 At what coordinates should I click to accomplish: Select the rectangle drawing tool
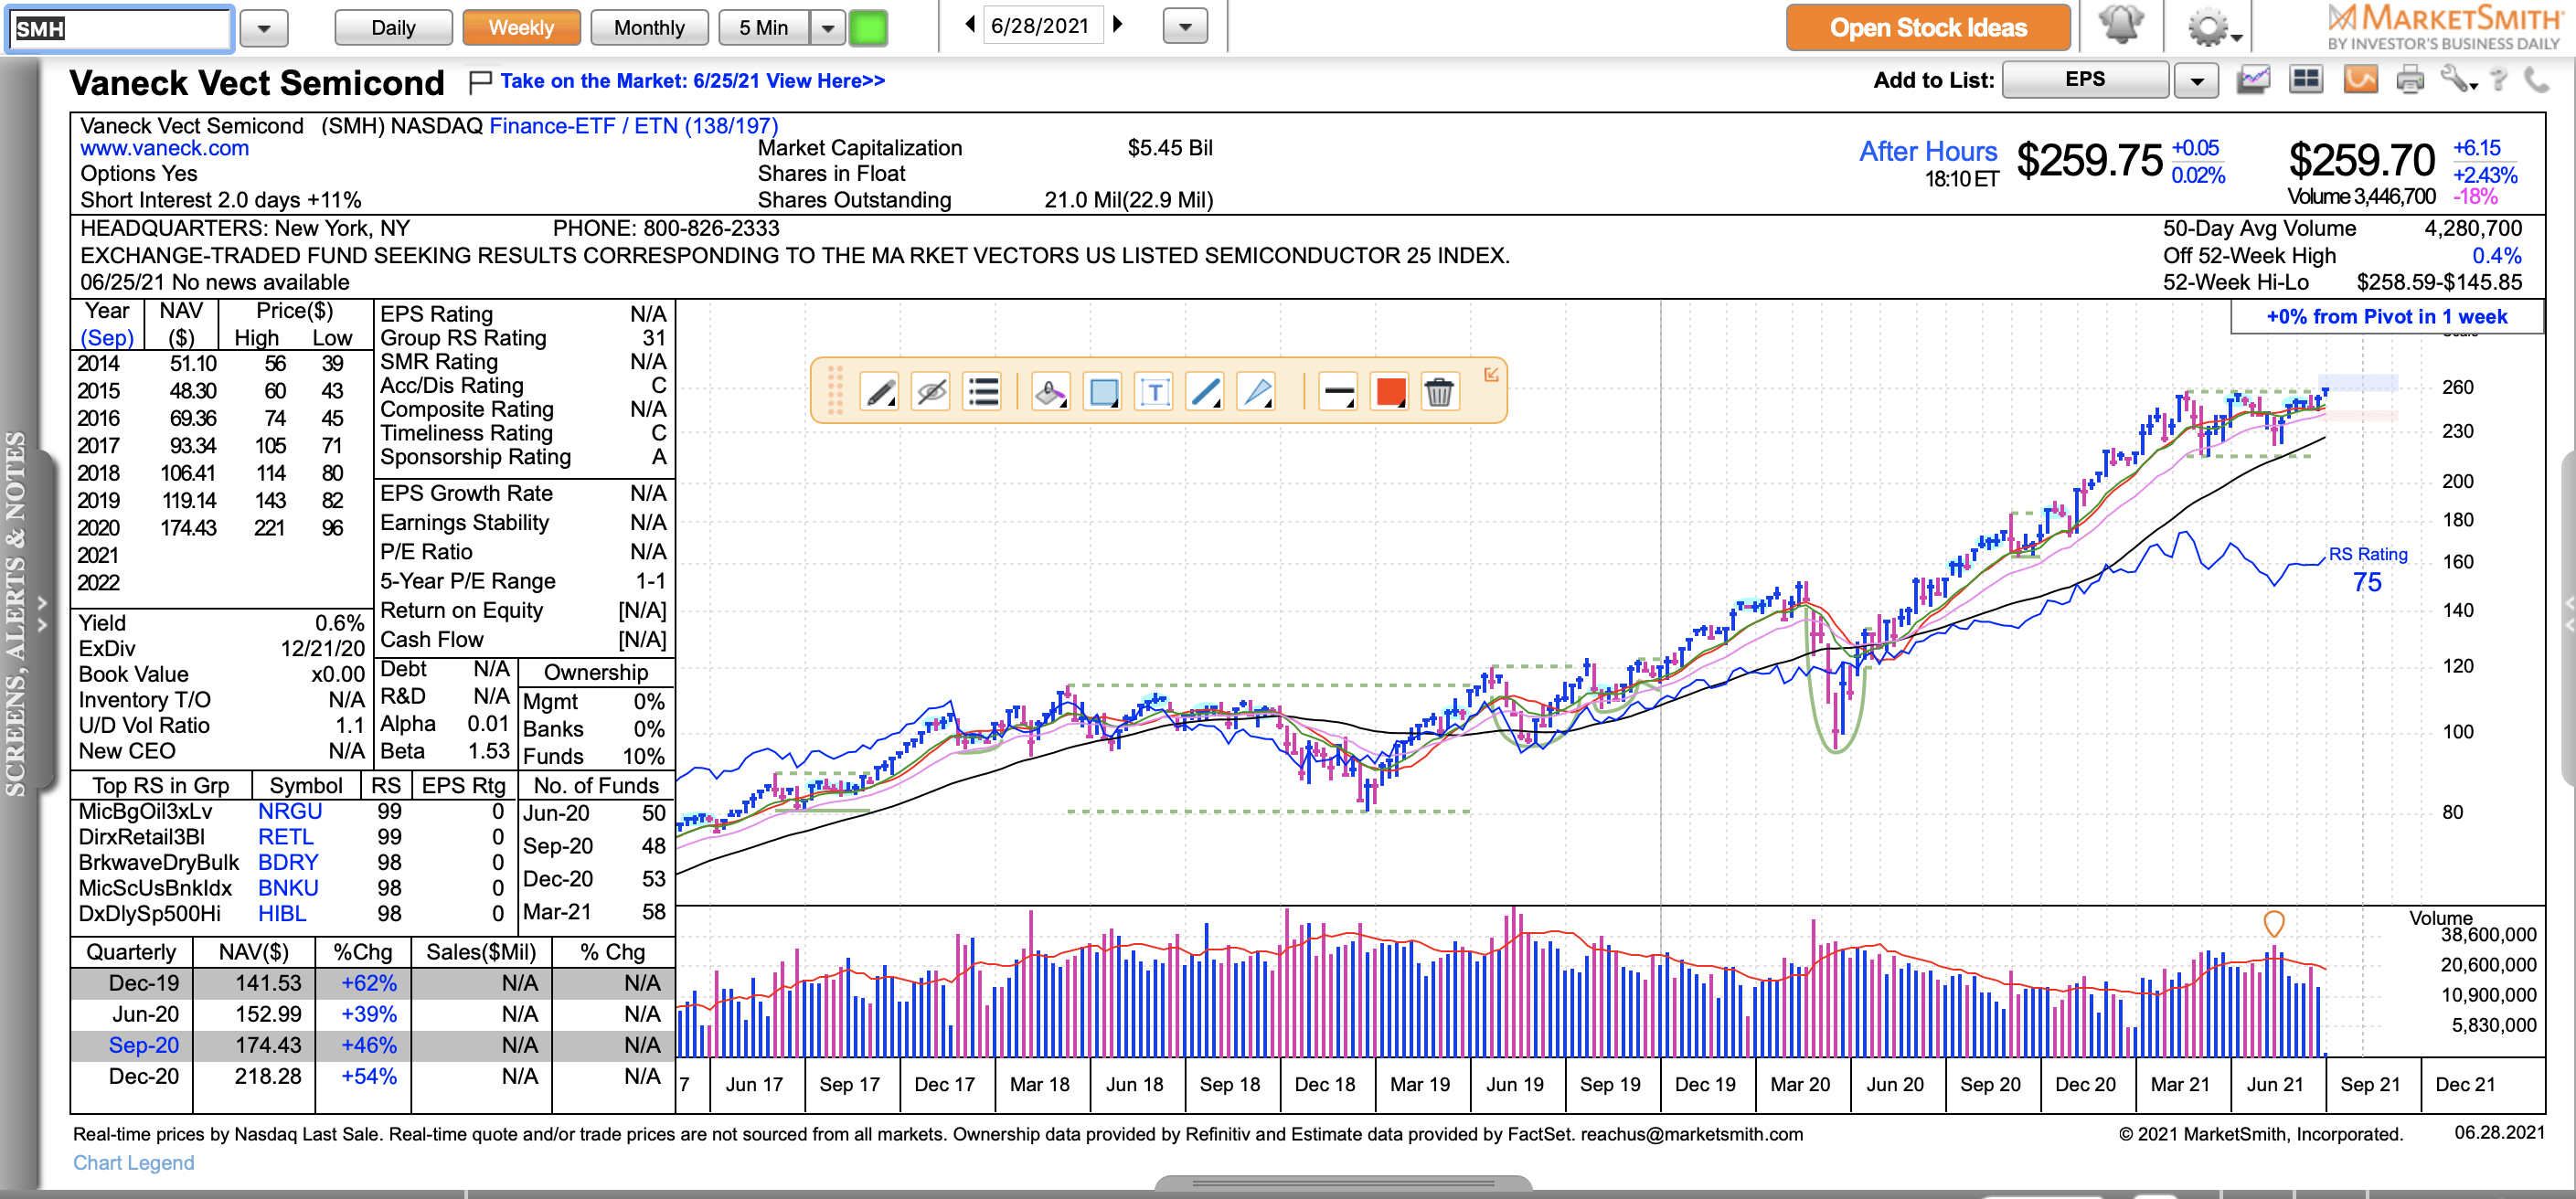click(1103, 392)
